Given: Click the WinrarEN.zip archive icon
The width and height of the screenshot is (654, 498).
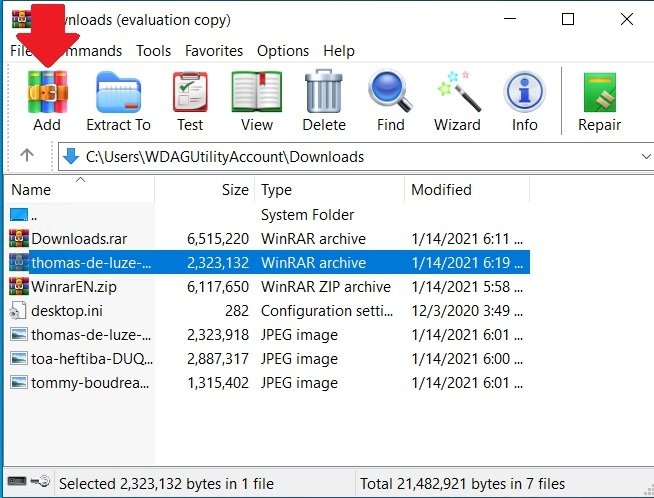Looking at the screenshot, I should click(x=19, y=287).
